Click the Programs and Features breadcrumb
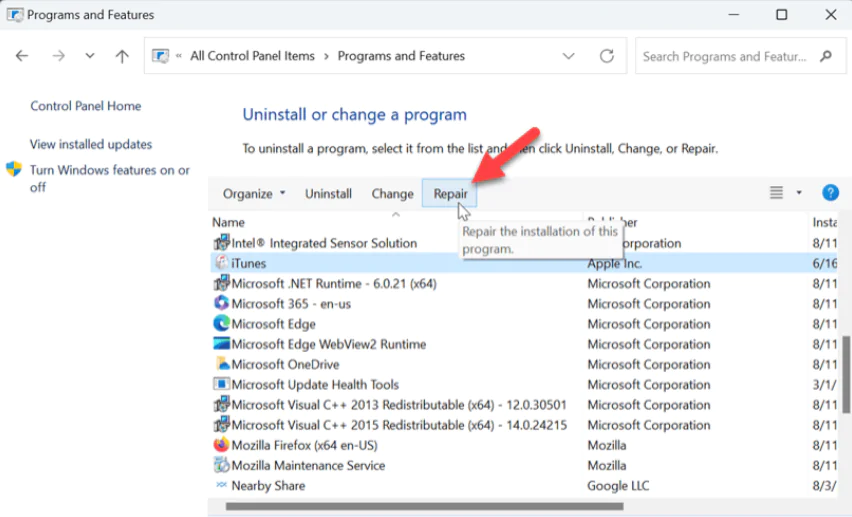 pos(401,56)
